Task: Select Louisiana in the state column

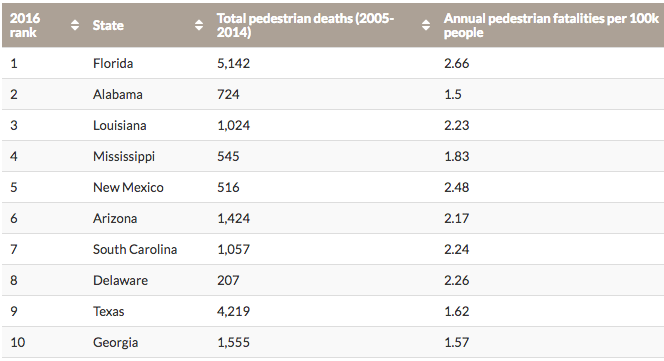Action: (x=120, y=125)
